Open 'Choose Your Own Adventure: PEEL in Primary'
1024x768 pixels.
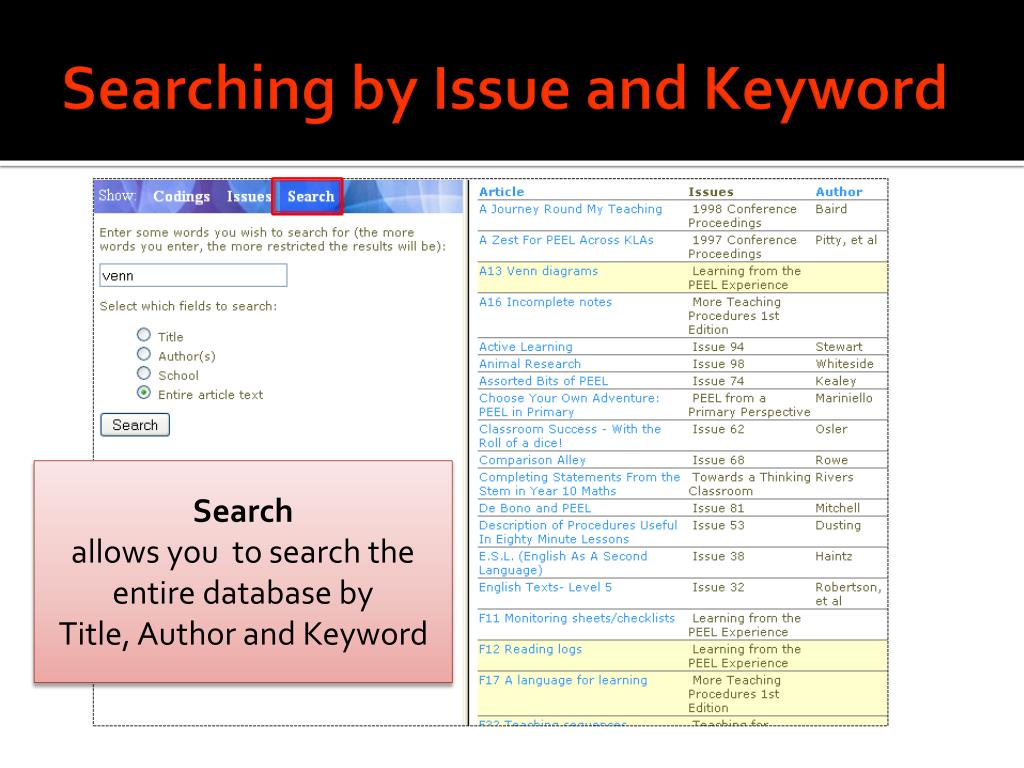(569, 405)
